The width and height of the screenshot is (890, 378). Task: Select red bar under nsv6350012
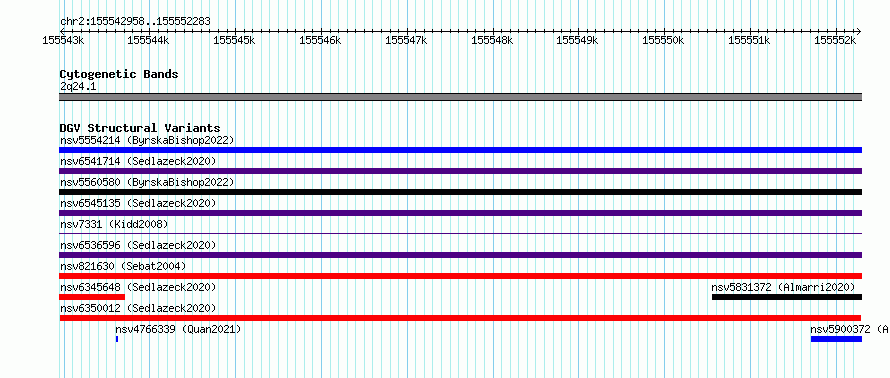tap(460, 318)
